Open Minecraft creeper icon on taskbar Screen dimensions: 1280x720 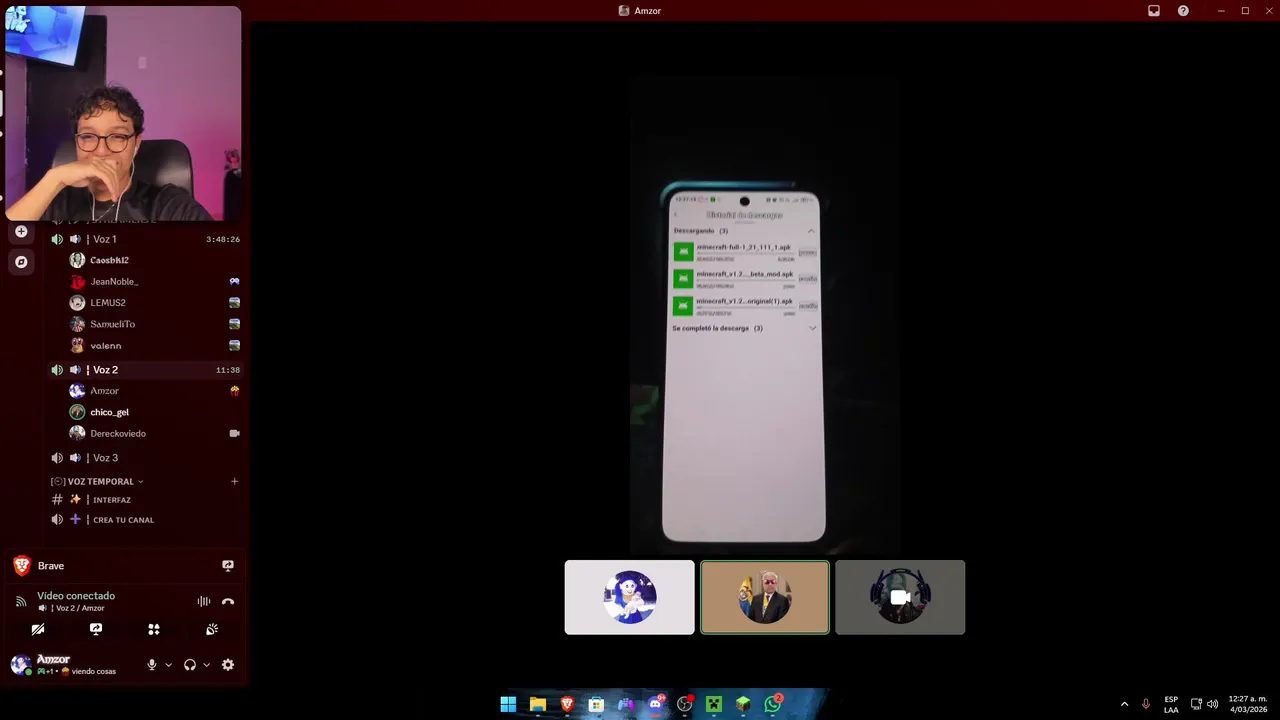click(714, 704)
